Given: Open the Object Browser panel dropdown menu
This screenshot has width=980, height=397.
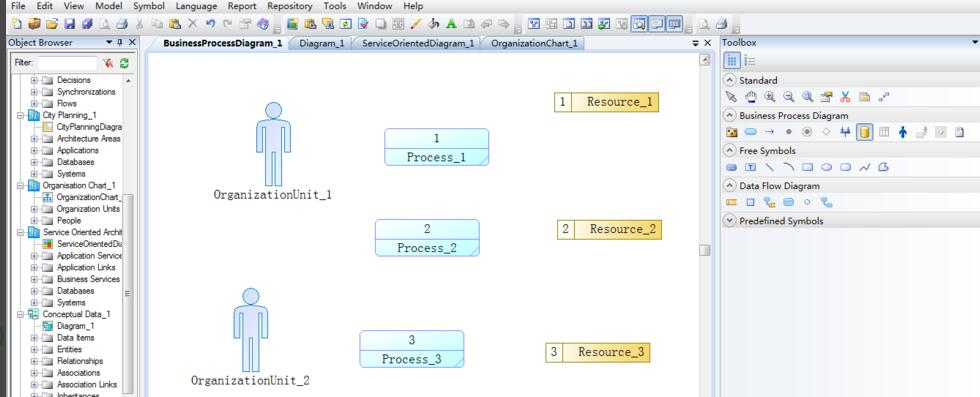Looking at the screenshot, I should [109, 43].
